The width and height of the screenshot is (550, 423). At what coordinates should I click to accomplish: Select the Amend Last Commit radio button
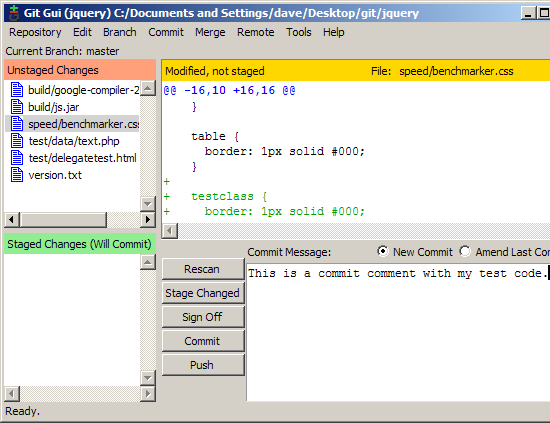click(x=465, y=251)
